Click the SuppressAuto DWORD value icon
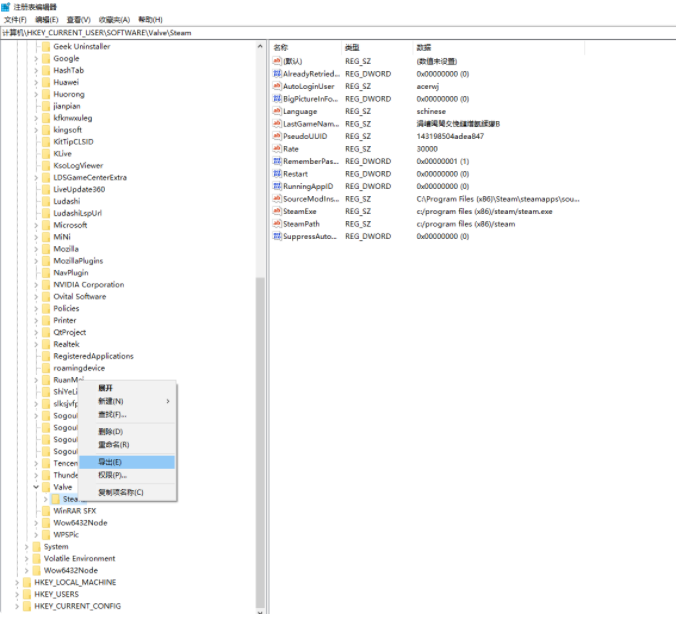 (x=277, y=236)
